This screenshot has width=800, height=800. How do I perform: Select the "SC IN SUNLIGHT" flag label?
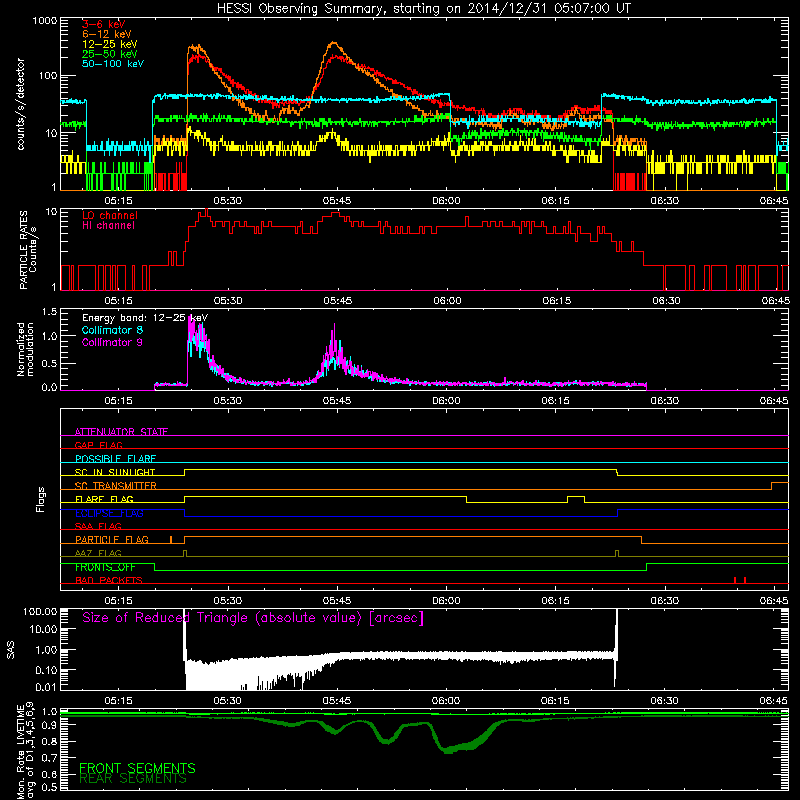(x=115, y=472)
